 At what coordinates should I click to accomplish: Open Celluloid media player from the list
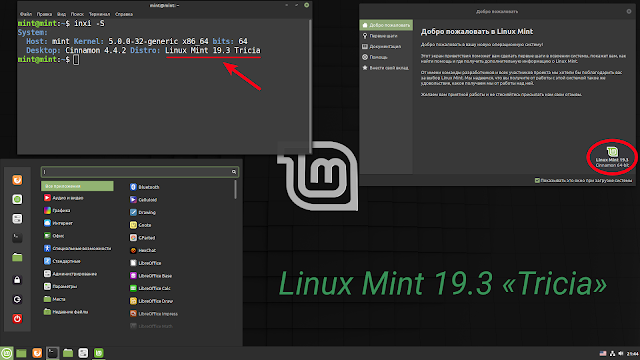[144, 200]
